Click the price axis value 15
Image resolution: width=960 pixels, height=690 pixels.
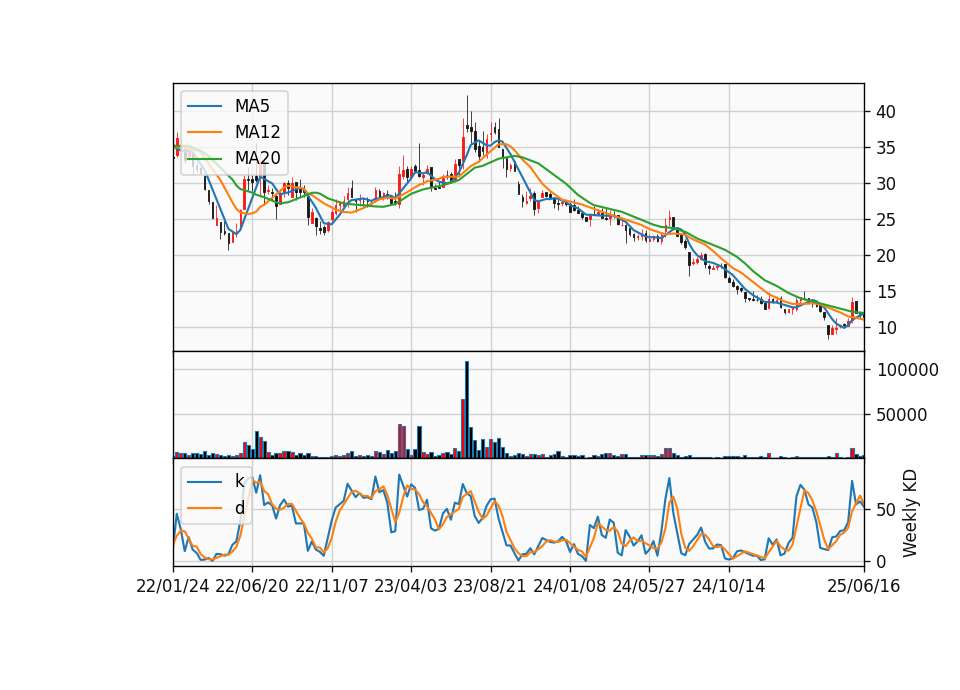[x=886, y=292]
